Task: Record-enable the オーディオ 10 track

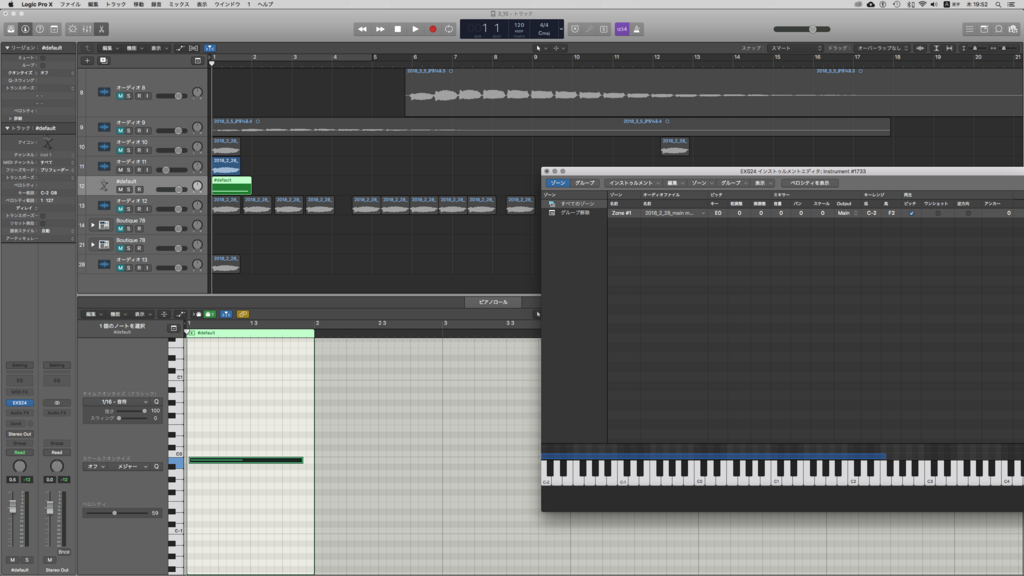Action: coord(138,150)
